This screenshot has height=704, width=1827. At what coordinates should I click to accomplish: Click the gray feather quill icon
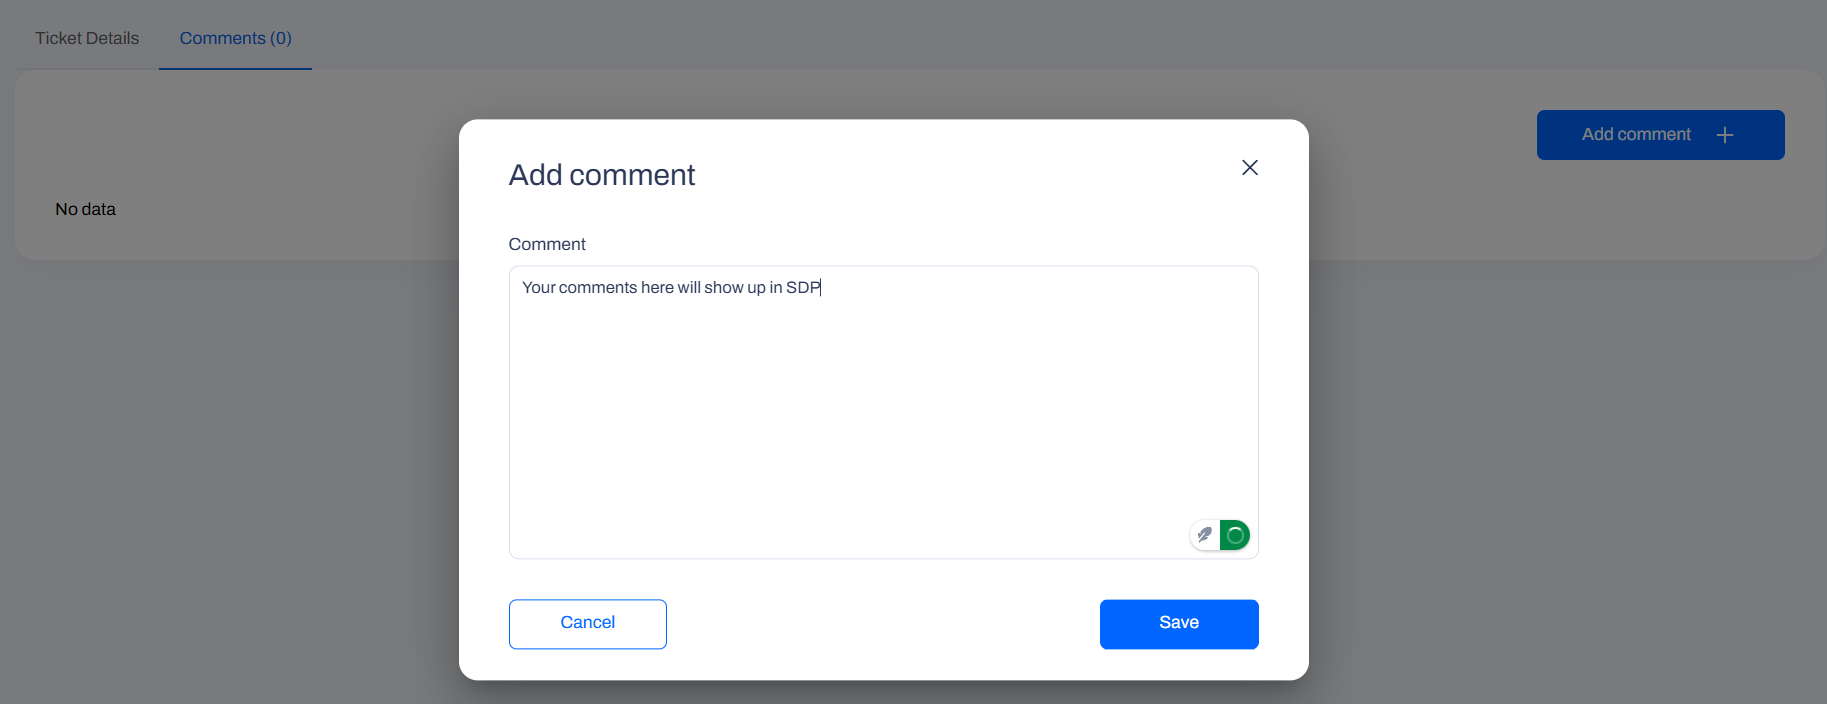1204,535
